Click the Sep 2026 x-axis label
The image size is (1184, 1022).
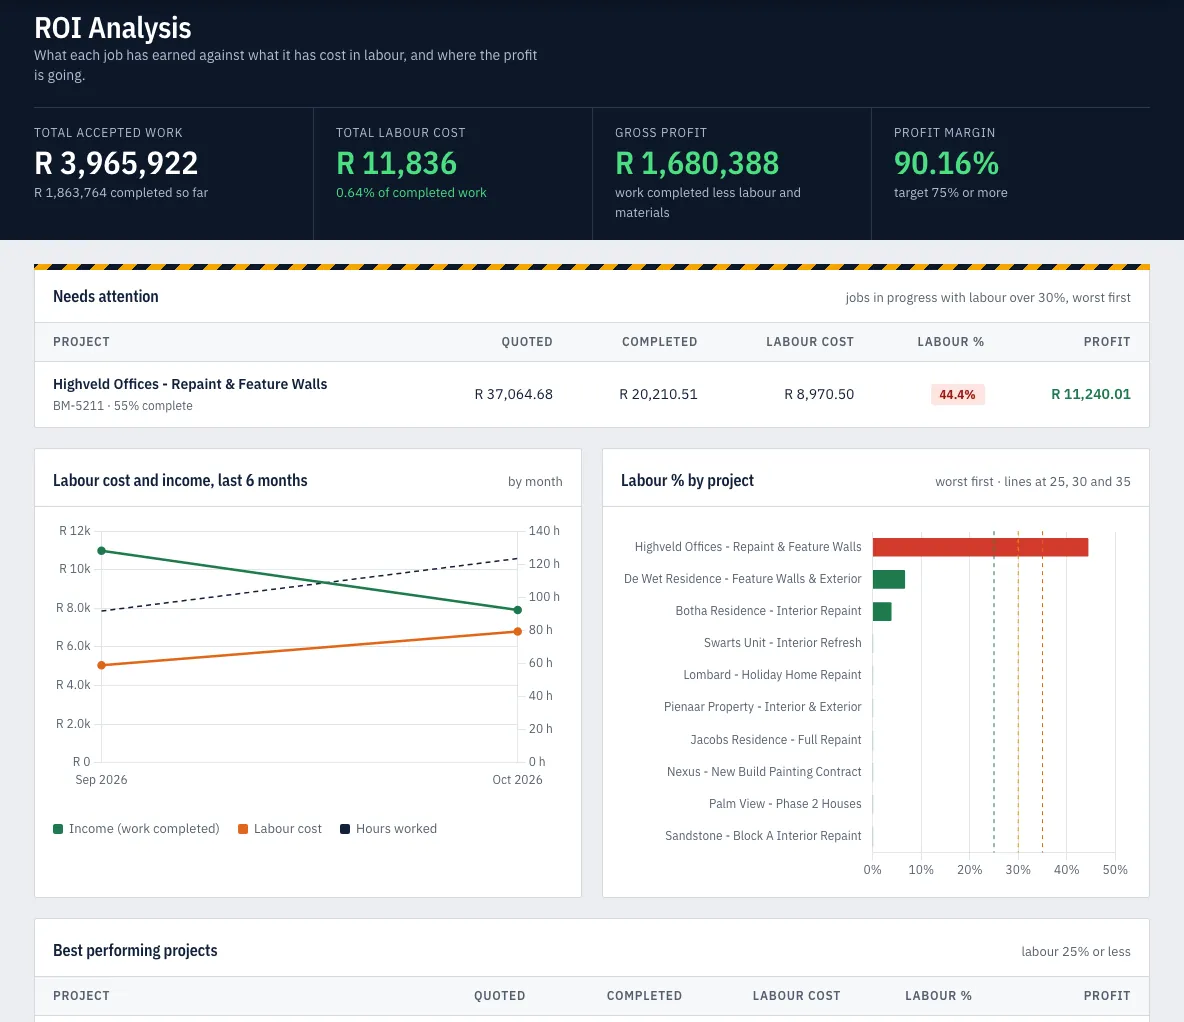[x=101, y=780]
